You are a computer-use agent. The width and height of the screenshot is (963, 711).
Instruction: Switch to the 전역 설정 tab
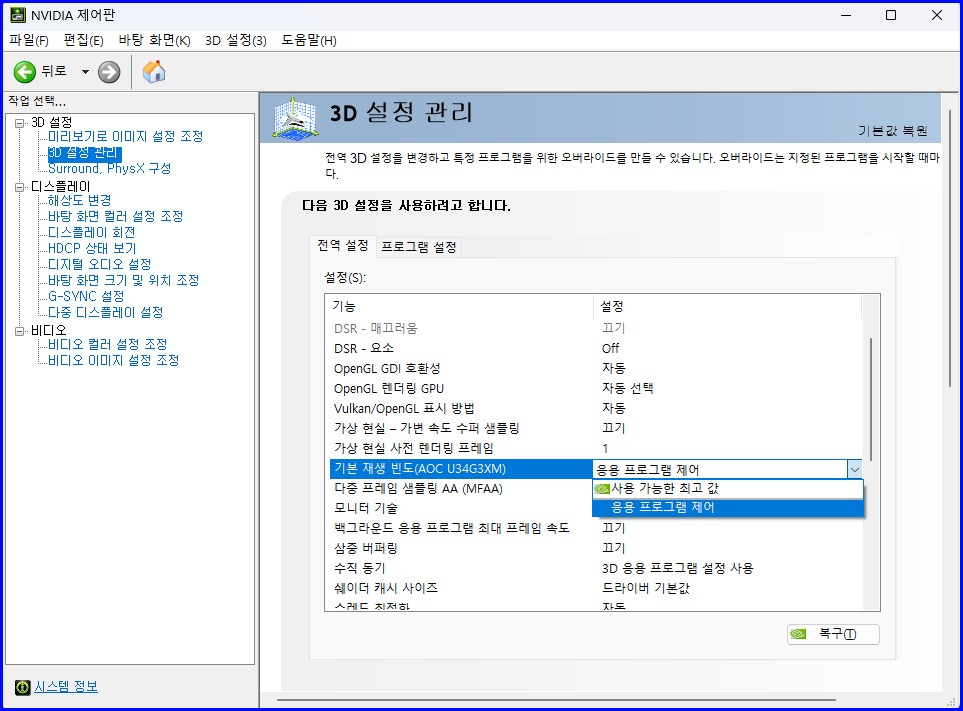(x=342, y=246)
